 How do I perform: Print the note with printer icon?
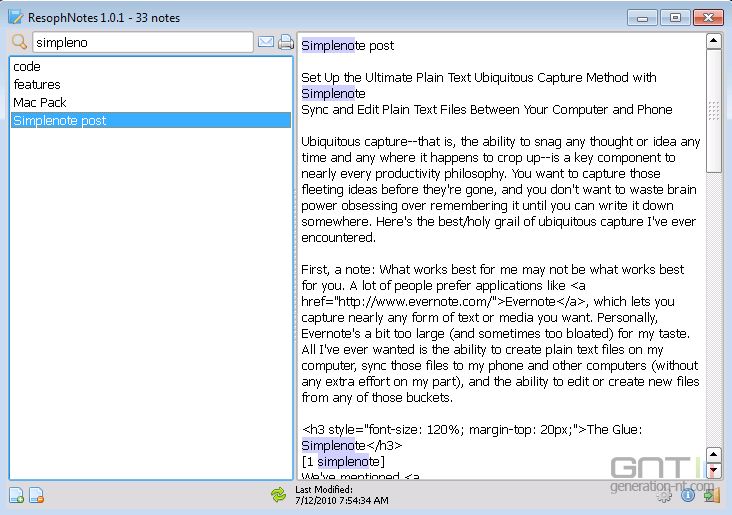pyautogui.click(x=285, y=42)
